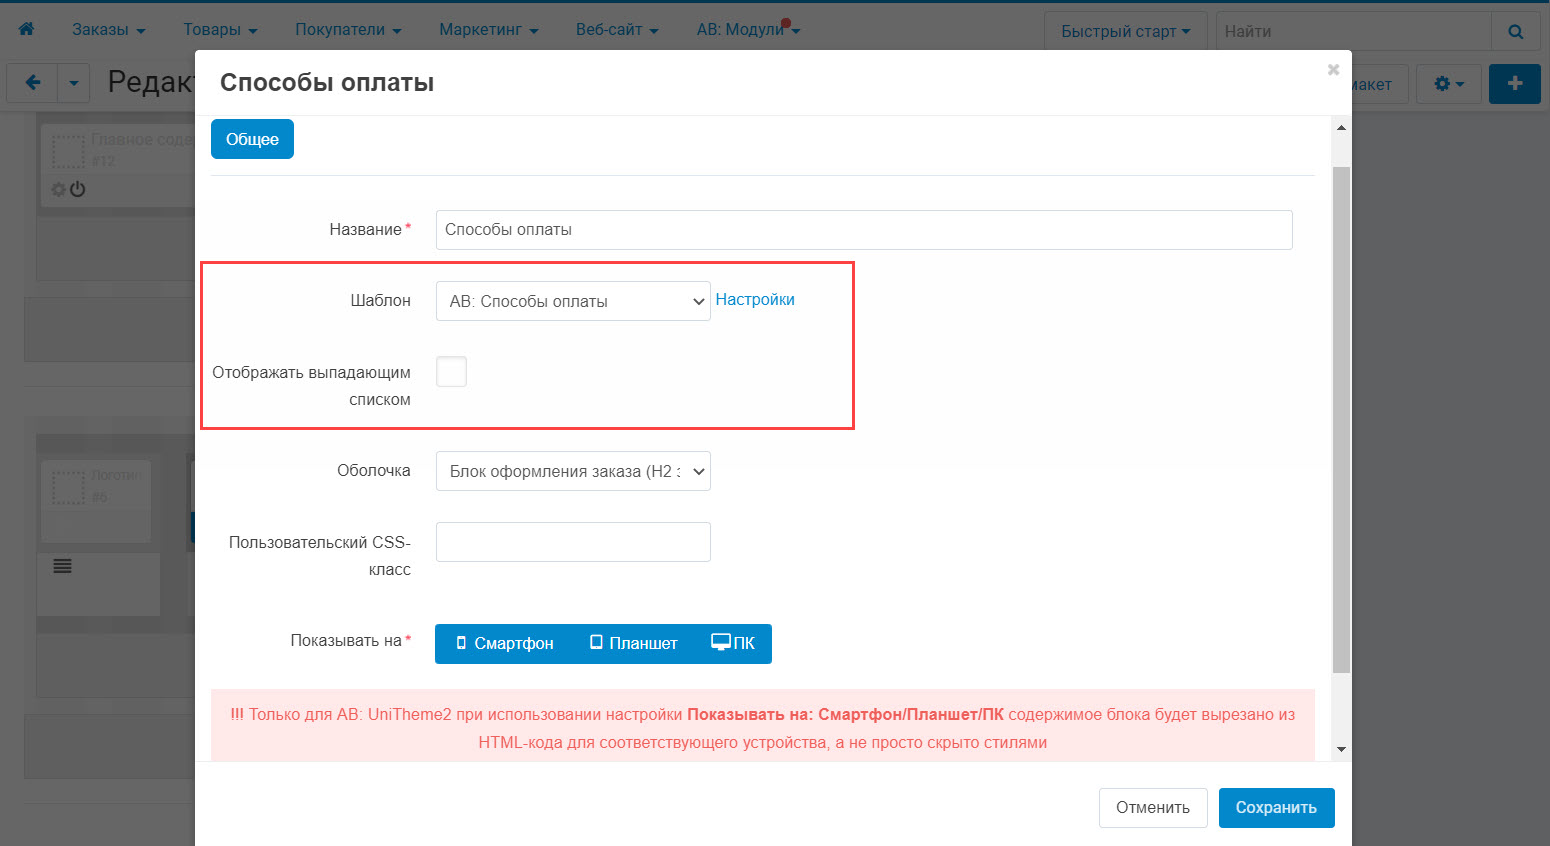The width and height of the screenshot is (1550, 846).
Task: Enable Отображать выпадающим списком checkbox
Action: coord(451,371)
